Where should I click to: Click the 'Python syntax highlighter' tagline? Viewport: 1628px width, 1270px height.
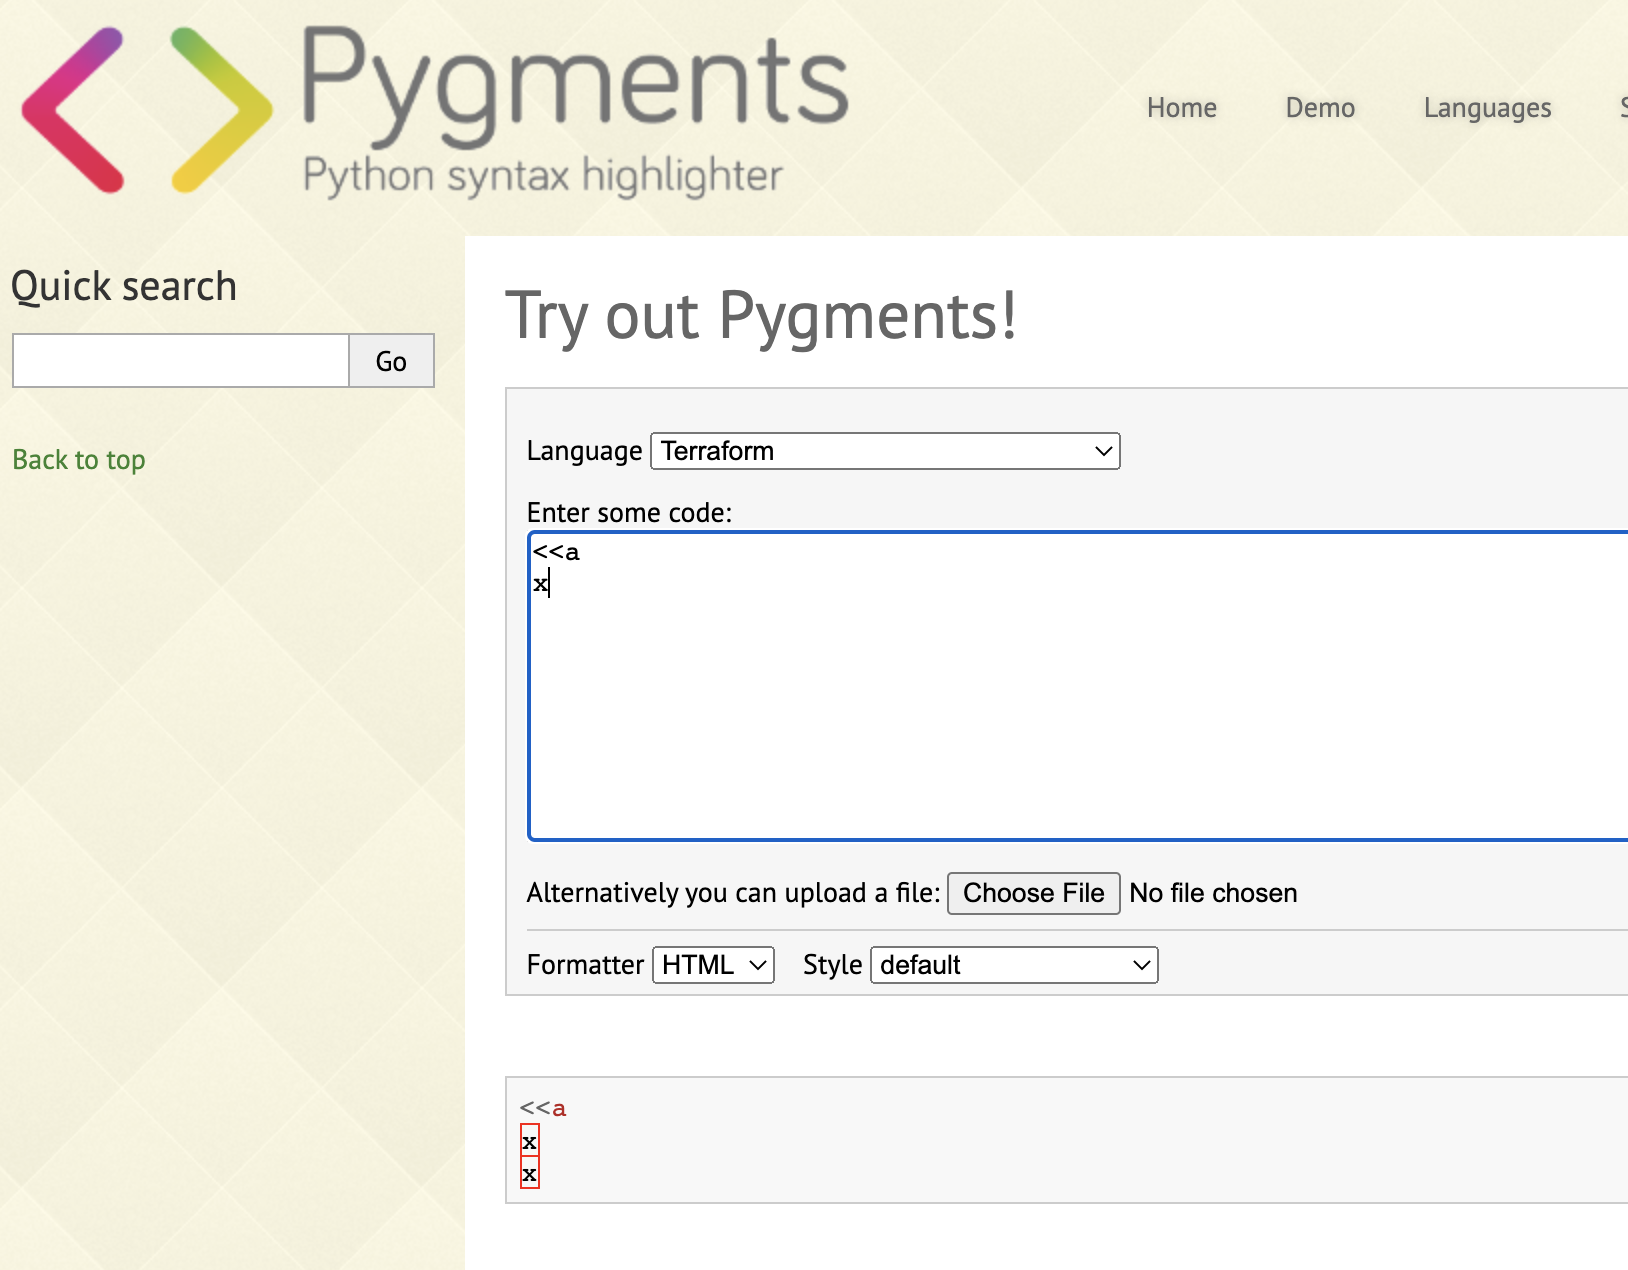click(542, 176)
